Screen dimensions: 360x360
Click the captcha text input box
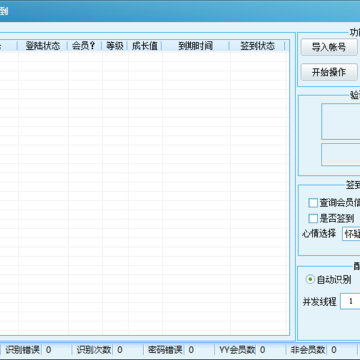point(341,155)
